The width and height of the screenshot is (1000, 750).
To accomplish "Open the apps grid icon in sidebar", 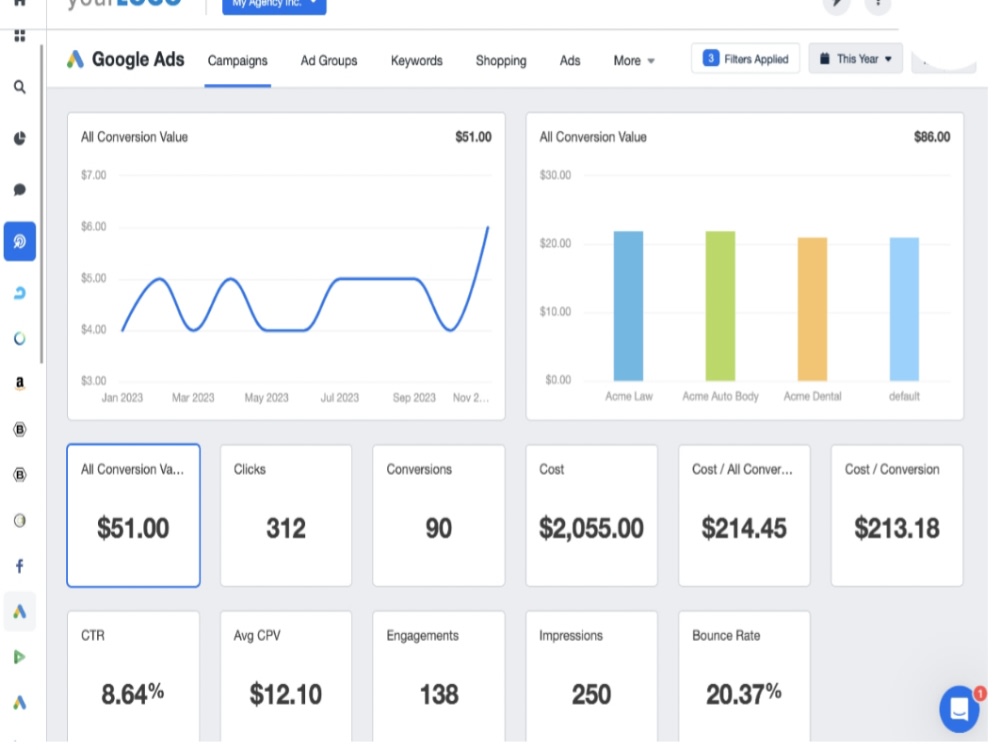I will coord(20,36).
